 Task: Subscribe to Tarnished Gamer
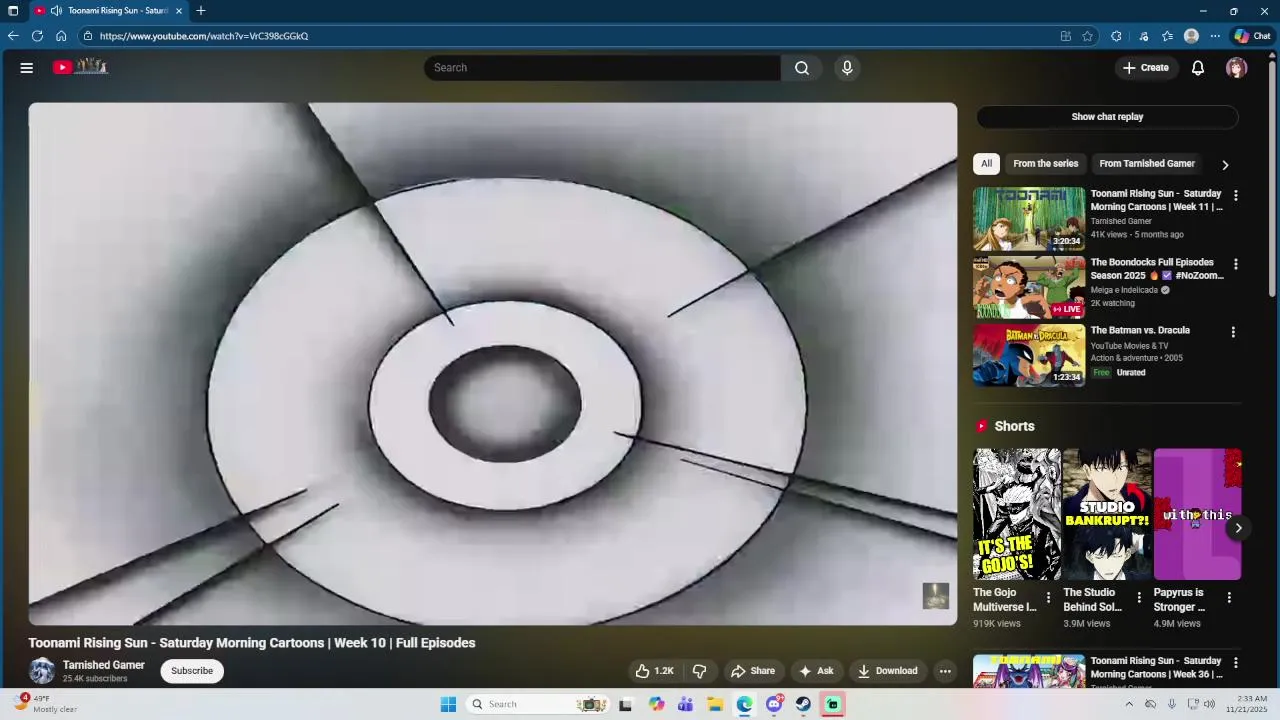192,671
